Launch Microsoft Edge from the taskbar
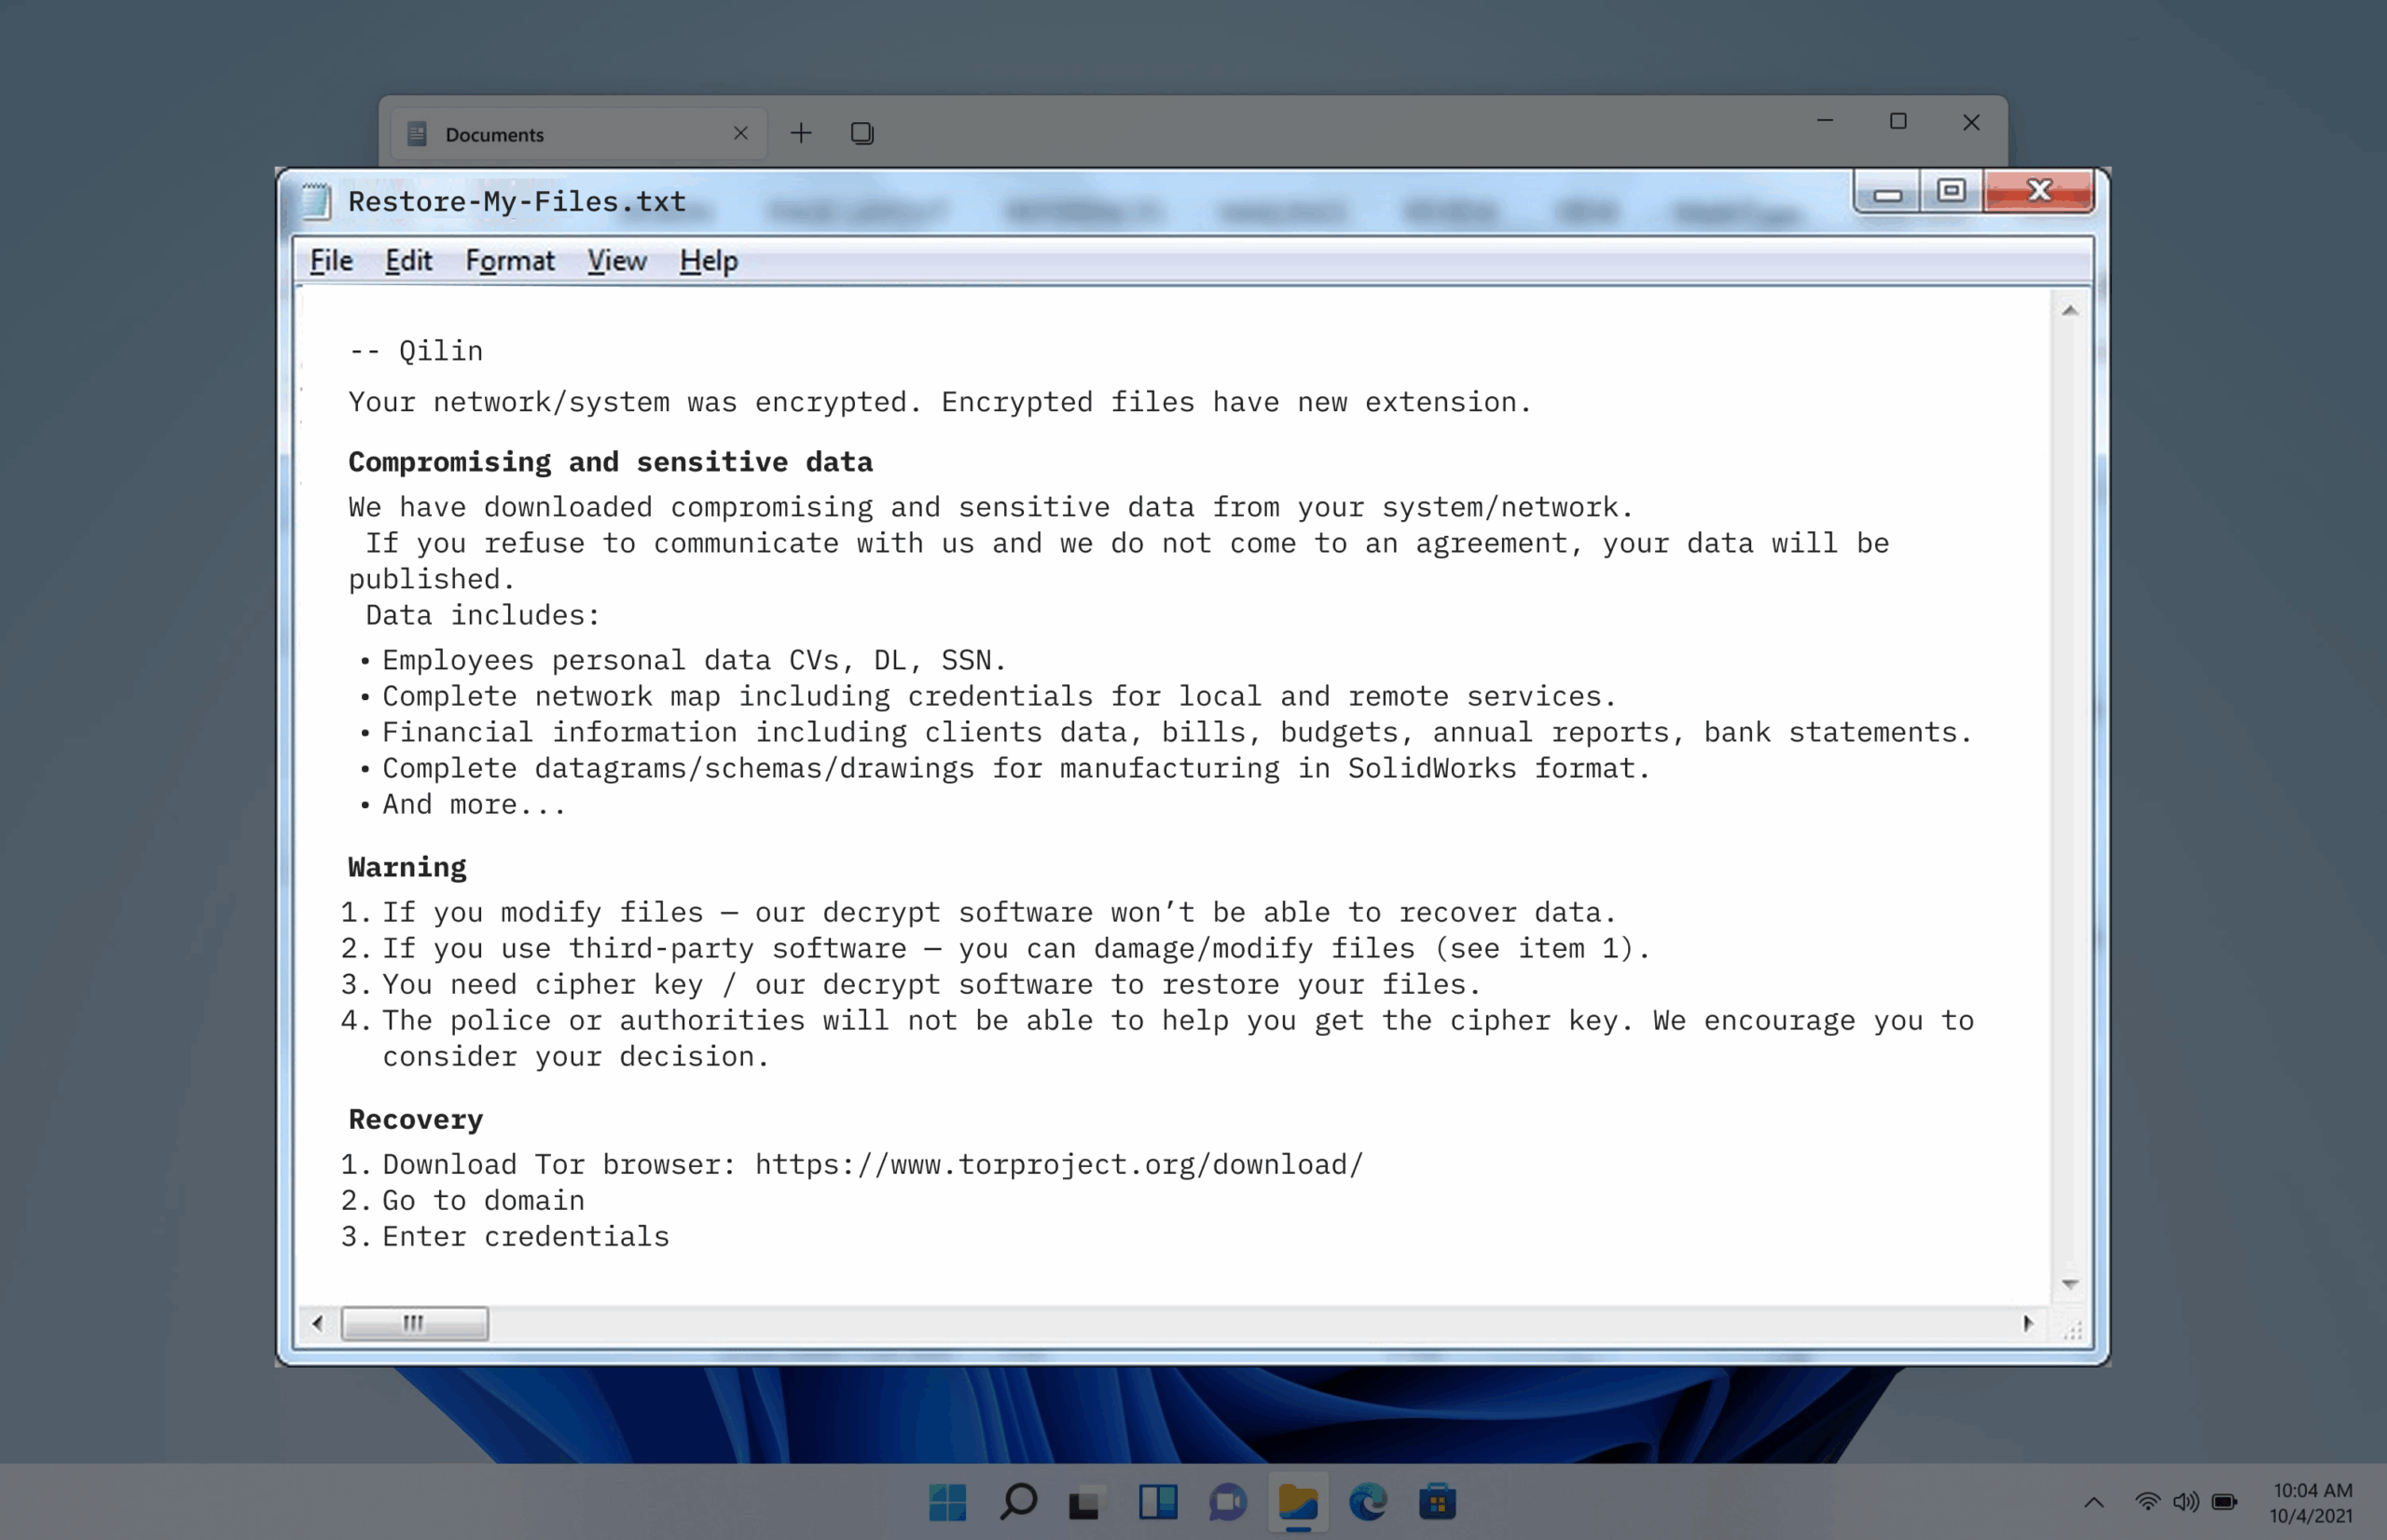The image size is (2387, 1540). (1367, 1501)
